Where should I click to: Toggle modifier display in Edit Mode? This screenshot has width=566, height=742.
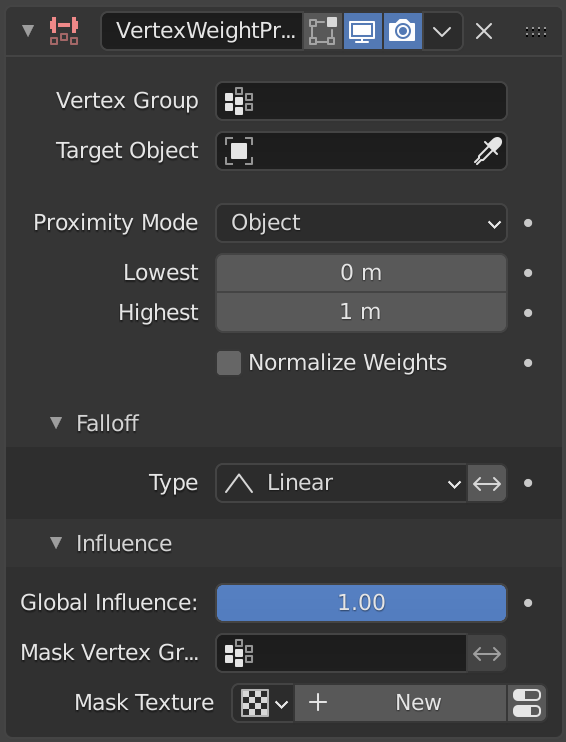point(323,31)
